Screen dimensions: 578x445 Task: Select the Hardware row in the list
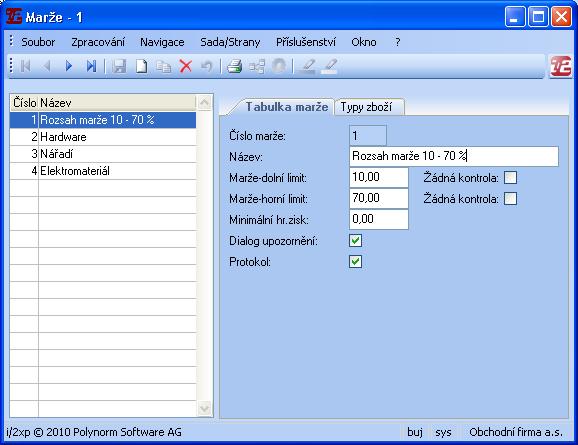pyautogui.click(x=103, y=137)
